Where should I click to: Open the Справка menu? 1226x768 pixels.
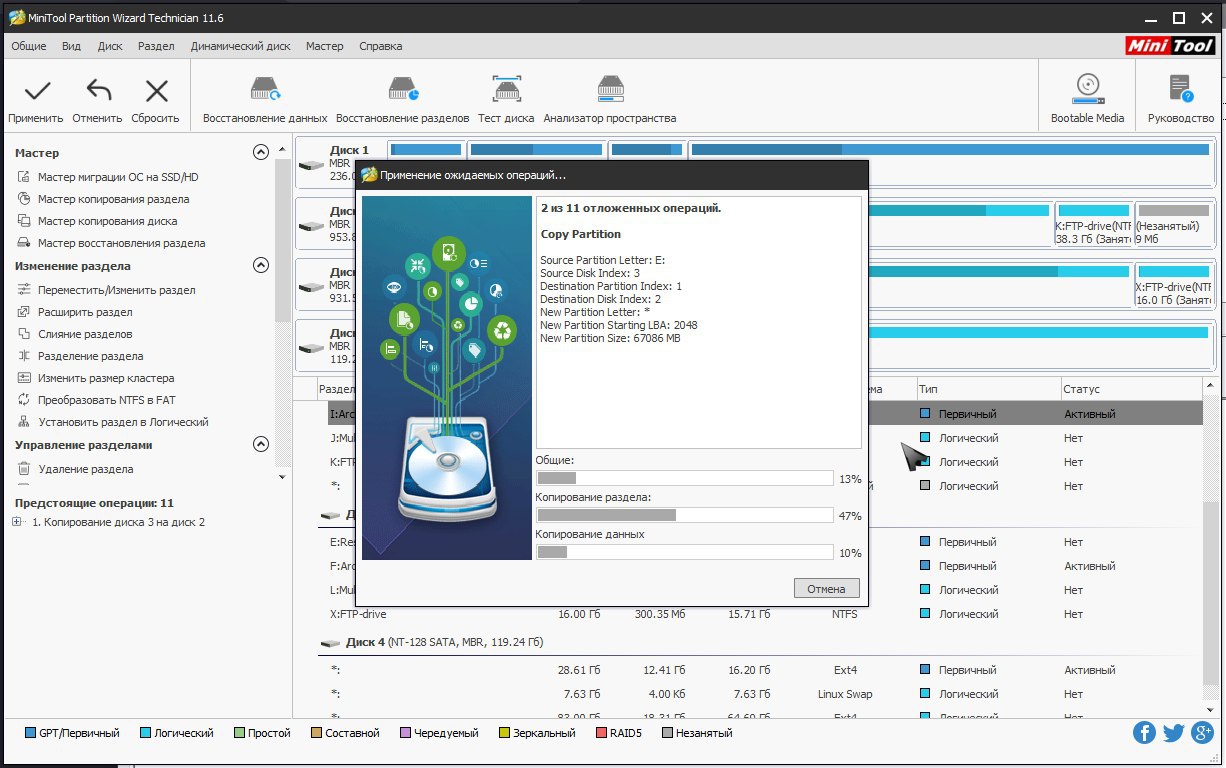(380, 46)
